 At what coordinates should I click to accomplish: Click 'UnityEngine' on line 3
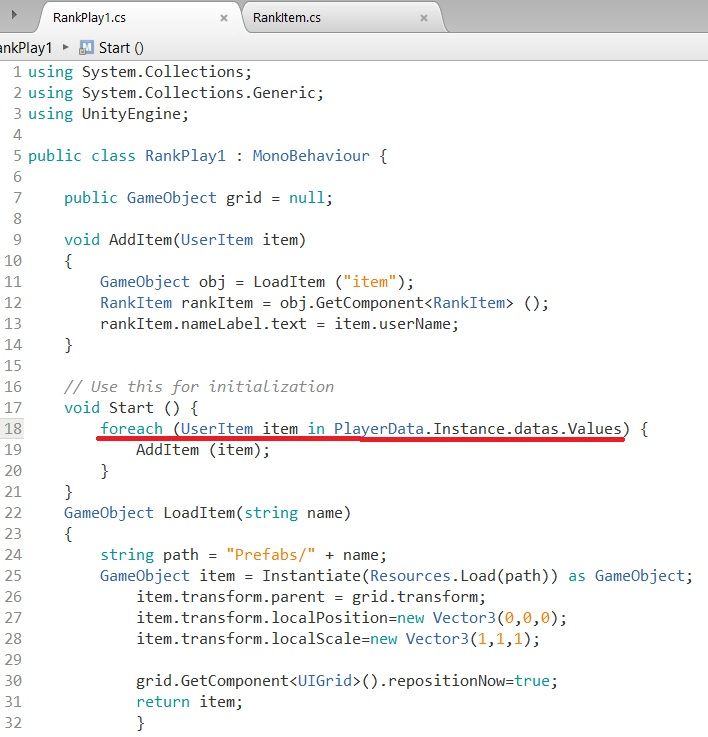[131, 114]
